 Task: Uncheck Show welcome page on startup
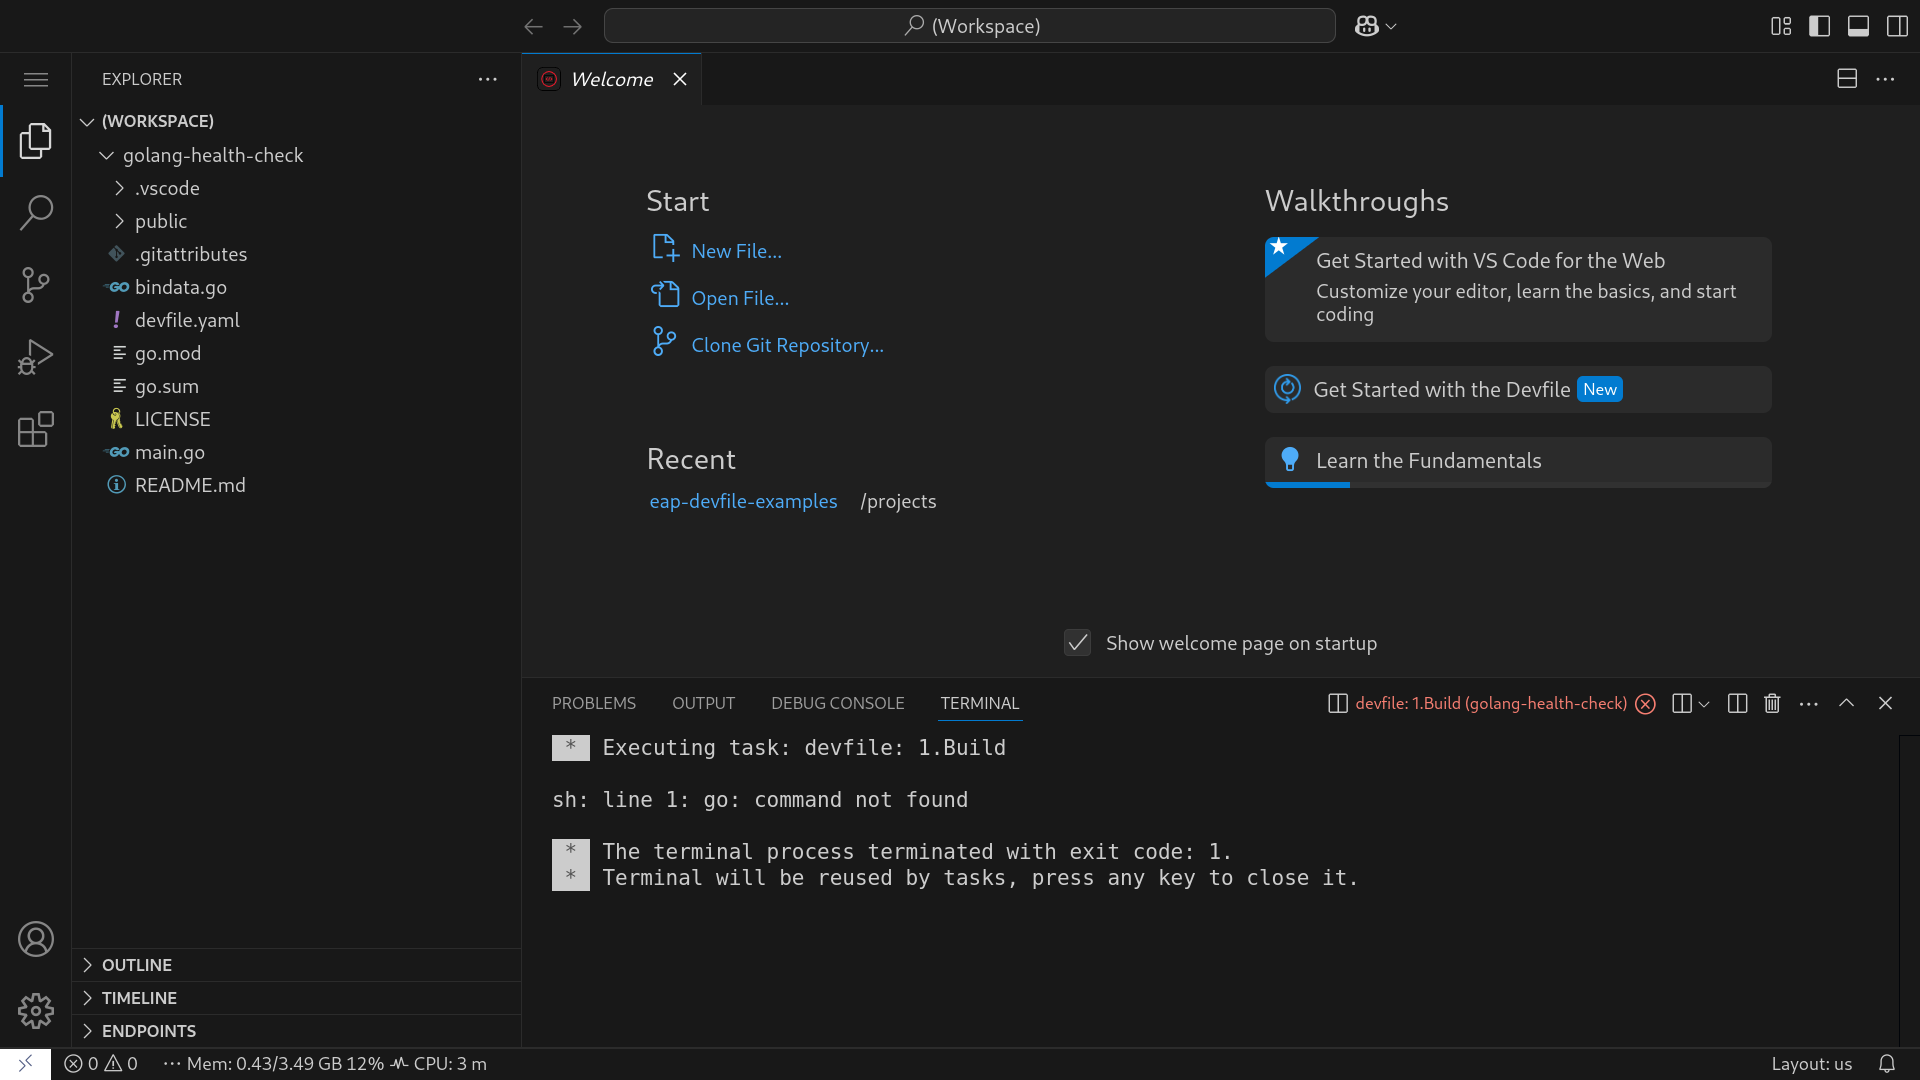[1077, 643]
